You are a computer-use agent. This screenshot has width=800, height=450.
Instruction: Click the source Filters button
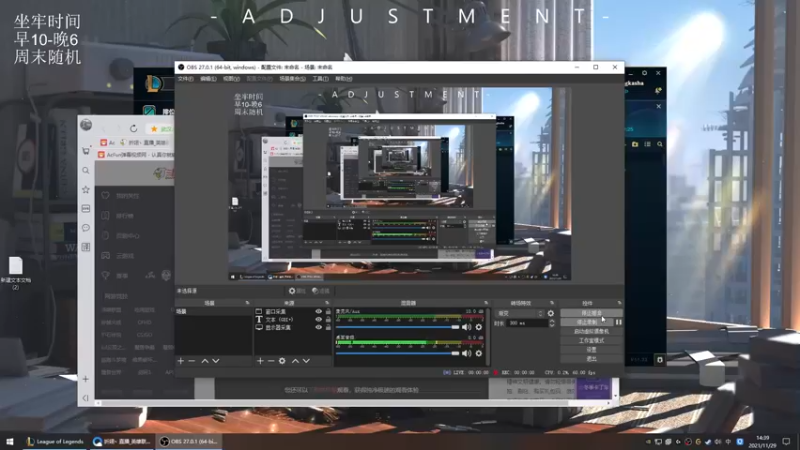point(321,291)
